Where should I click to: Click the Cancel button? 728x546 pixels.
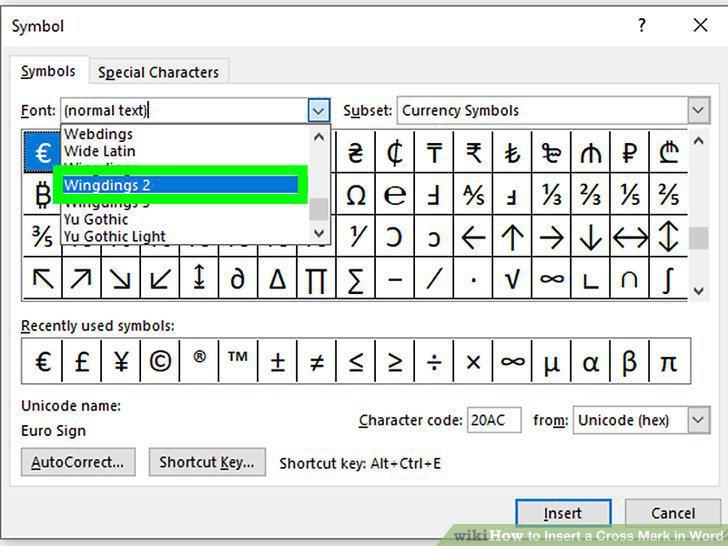point(673,513)
